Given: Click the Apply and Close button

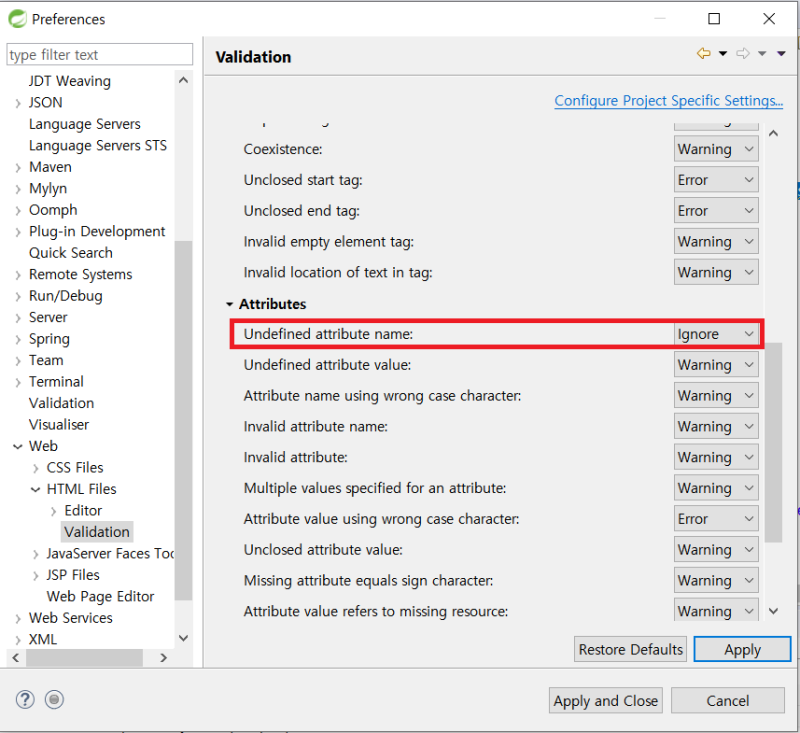Looking at the screenshot, I should (x=606, y=701).
